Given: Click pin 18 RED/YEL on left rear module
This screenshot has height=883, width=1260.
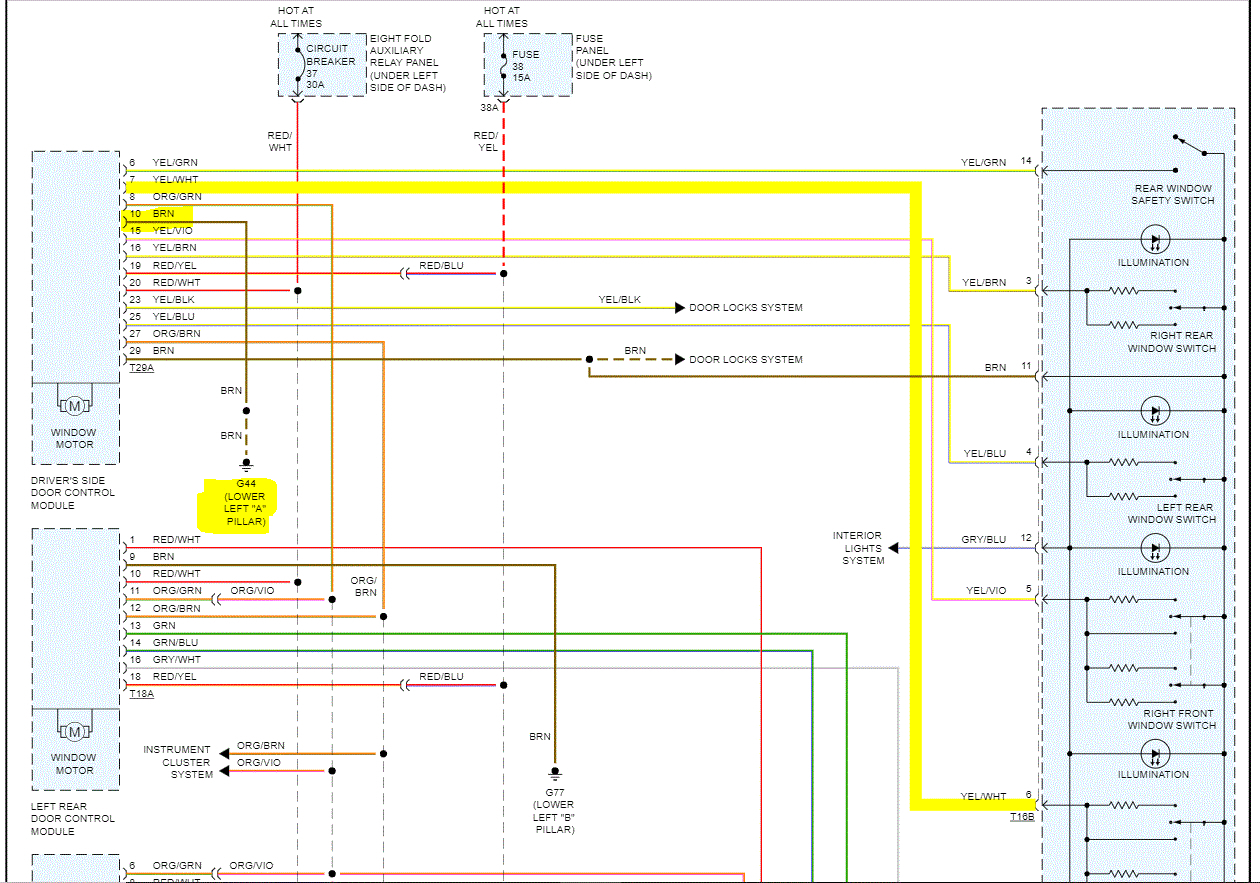Looking at the screenshot, I should pos(163,677).
